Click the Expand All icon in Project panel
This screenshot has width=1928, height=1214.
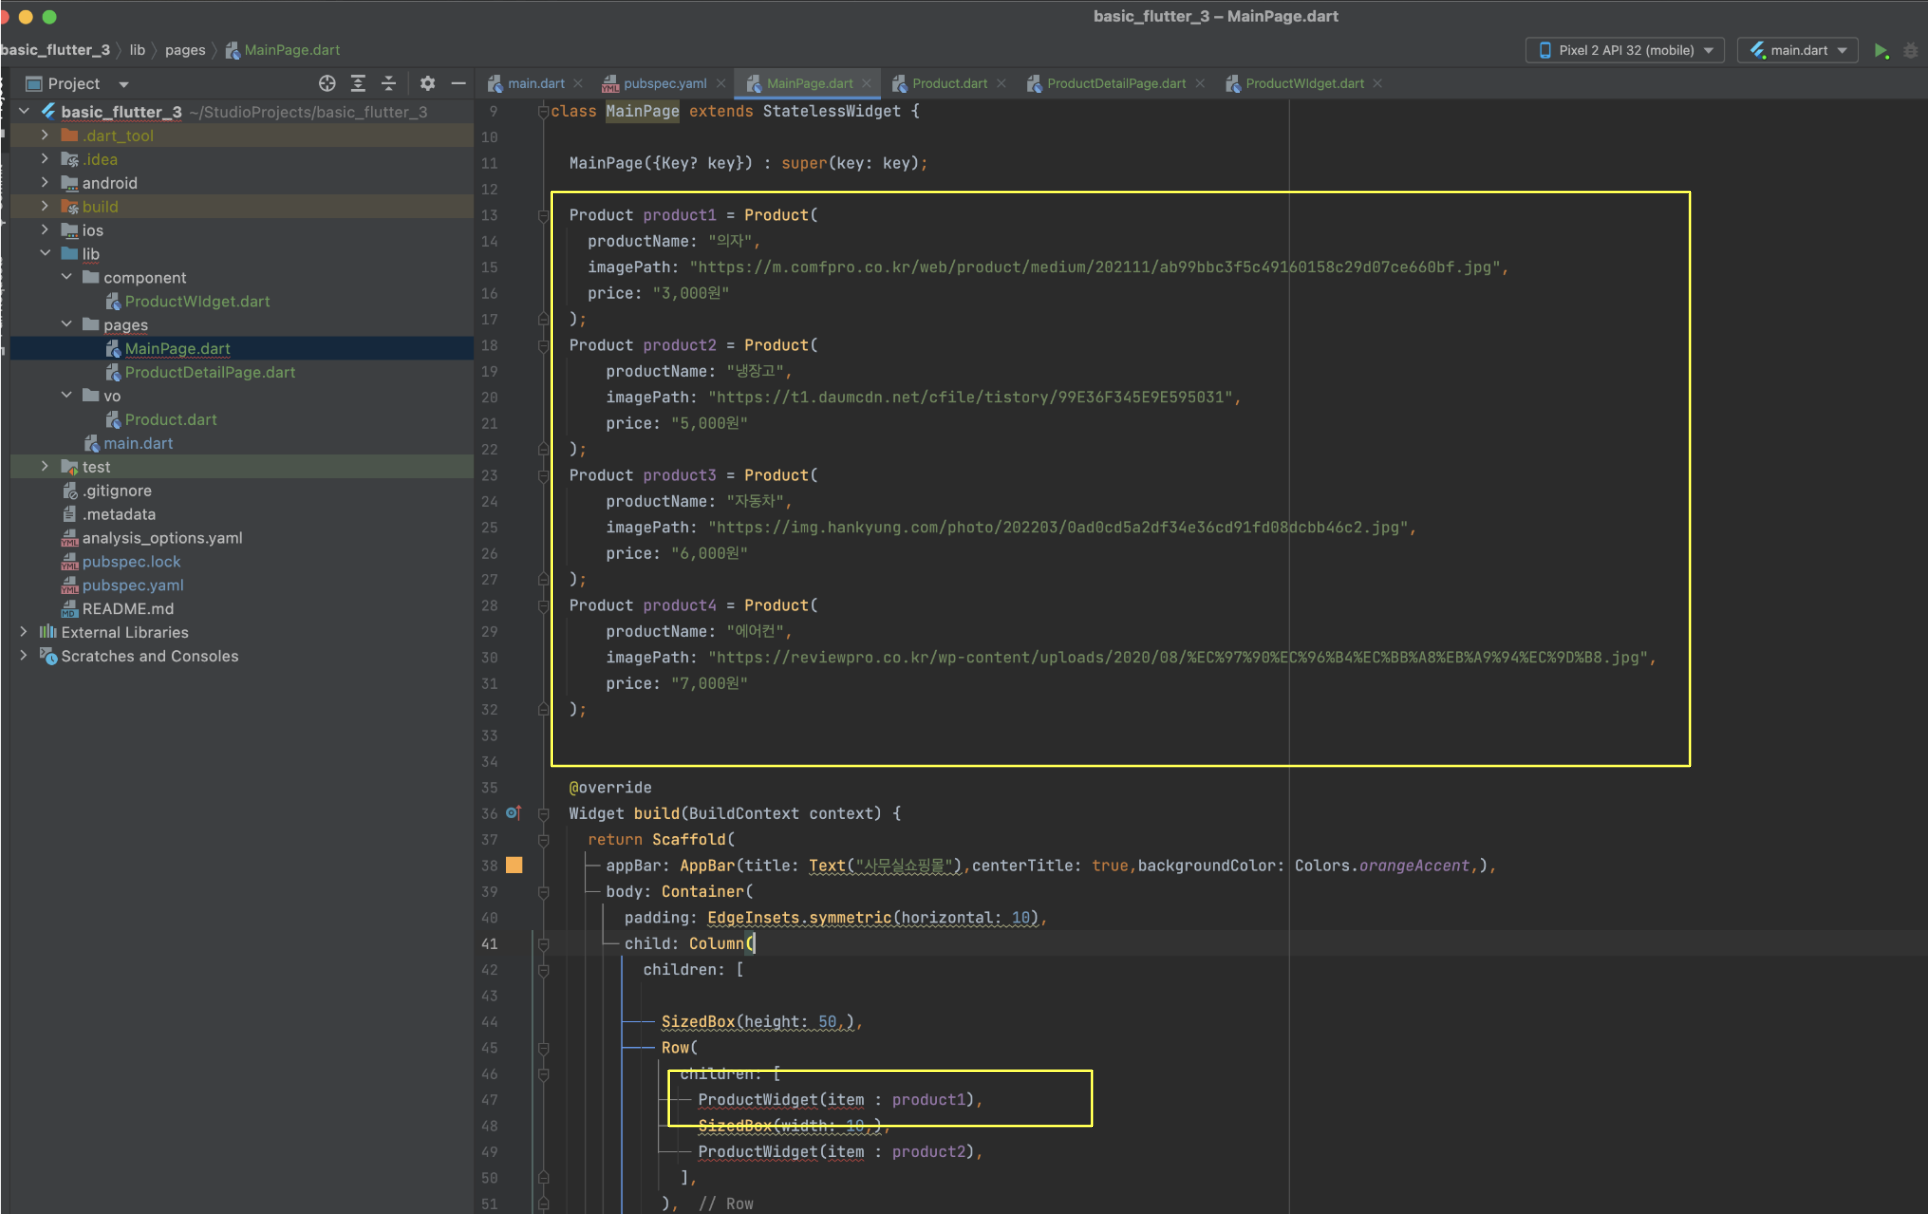(358, 84)
